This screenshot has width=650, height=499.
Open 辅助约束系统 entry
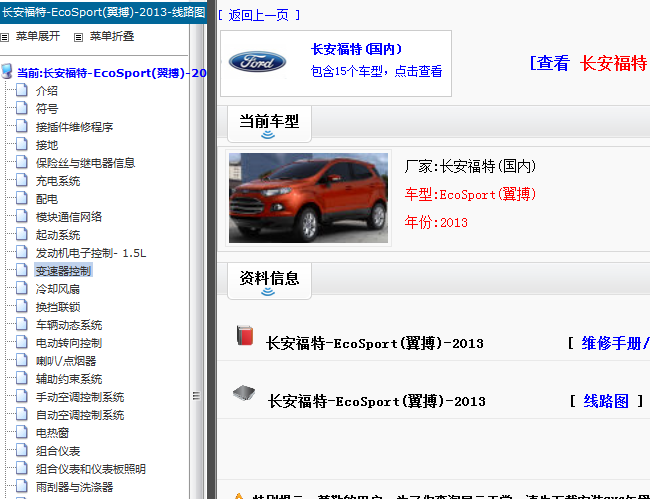coord(69,379)
